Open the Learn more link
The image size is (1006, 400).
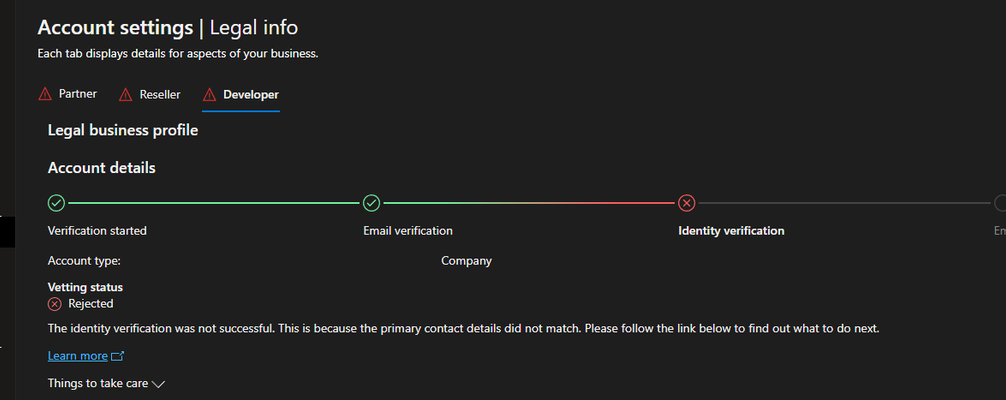click(78, 356)
